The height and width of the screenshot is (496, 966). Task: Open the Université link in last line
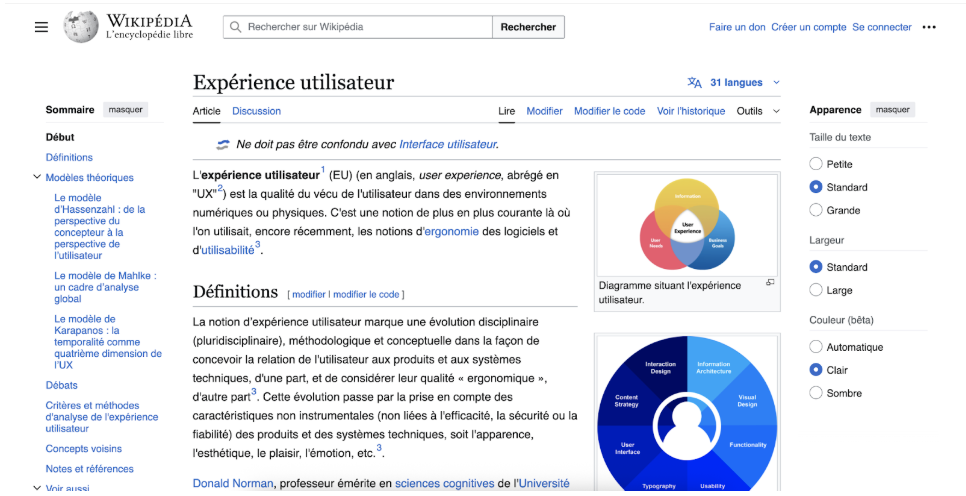[x=544, y=484]
